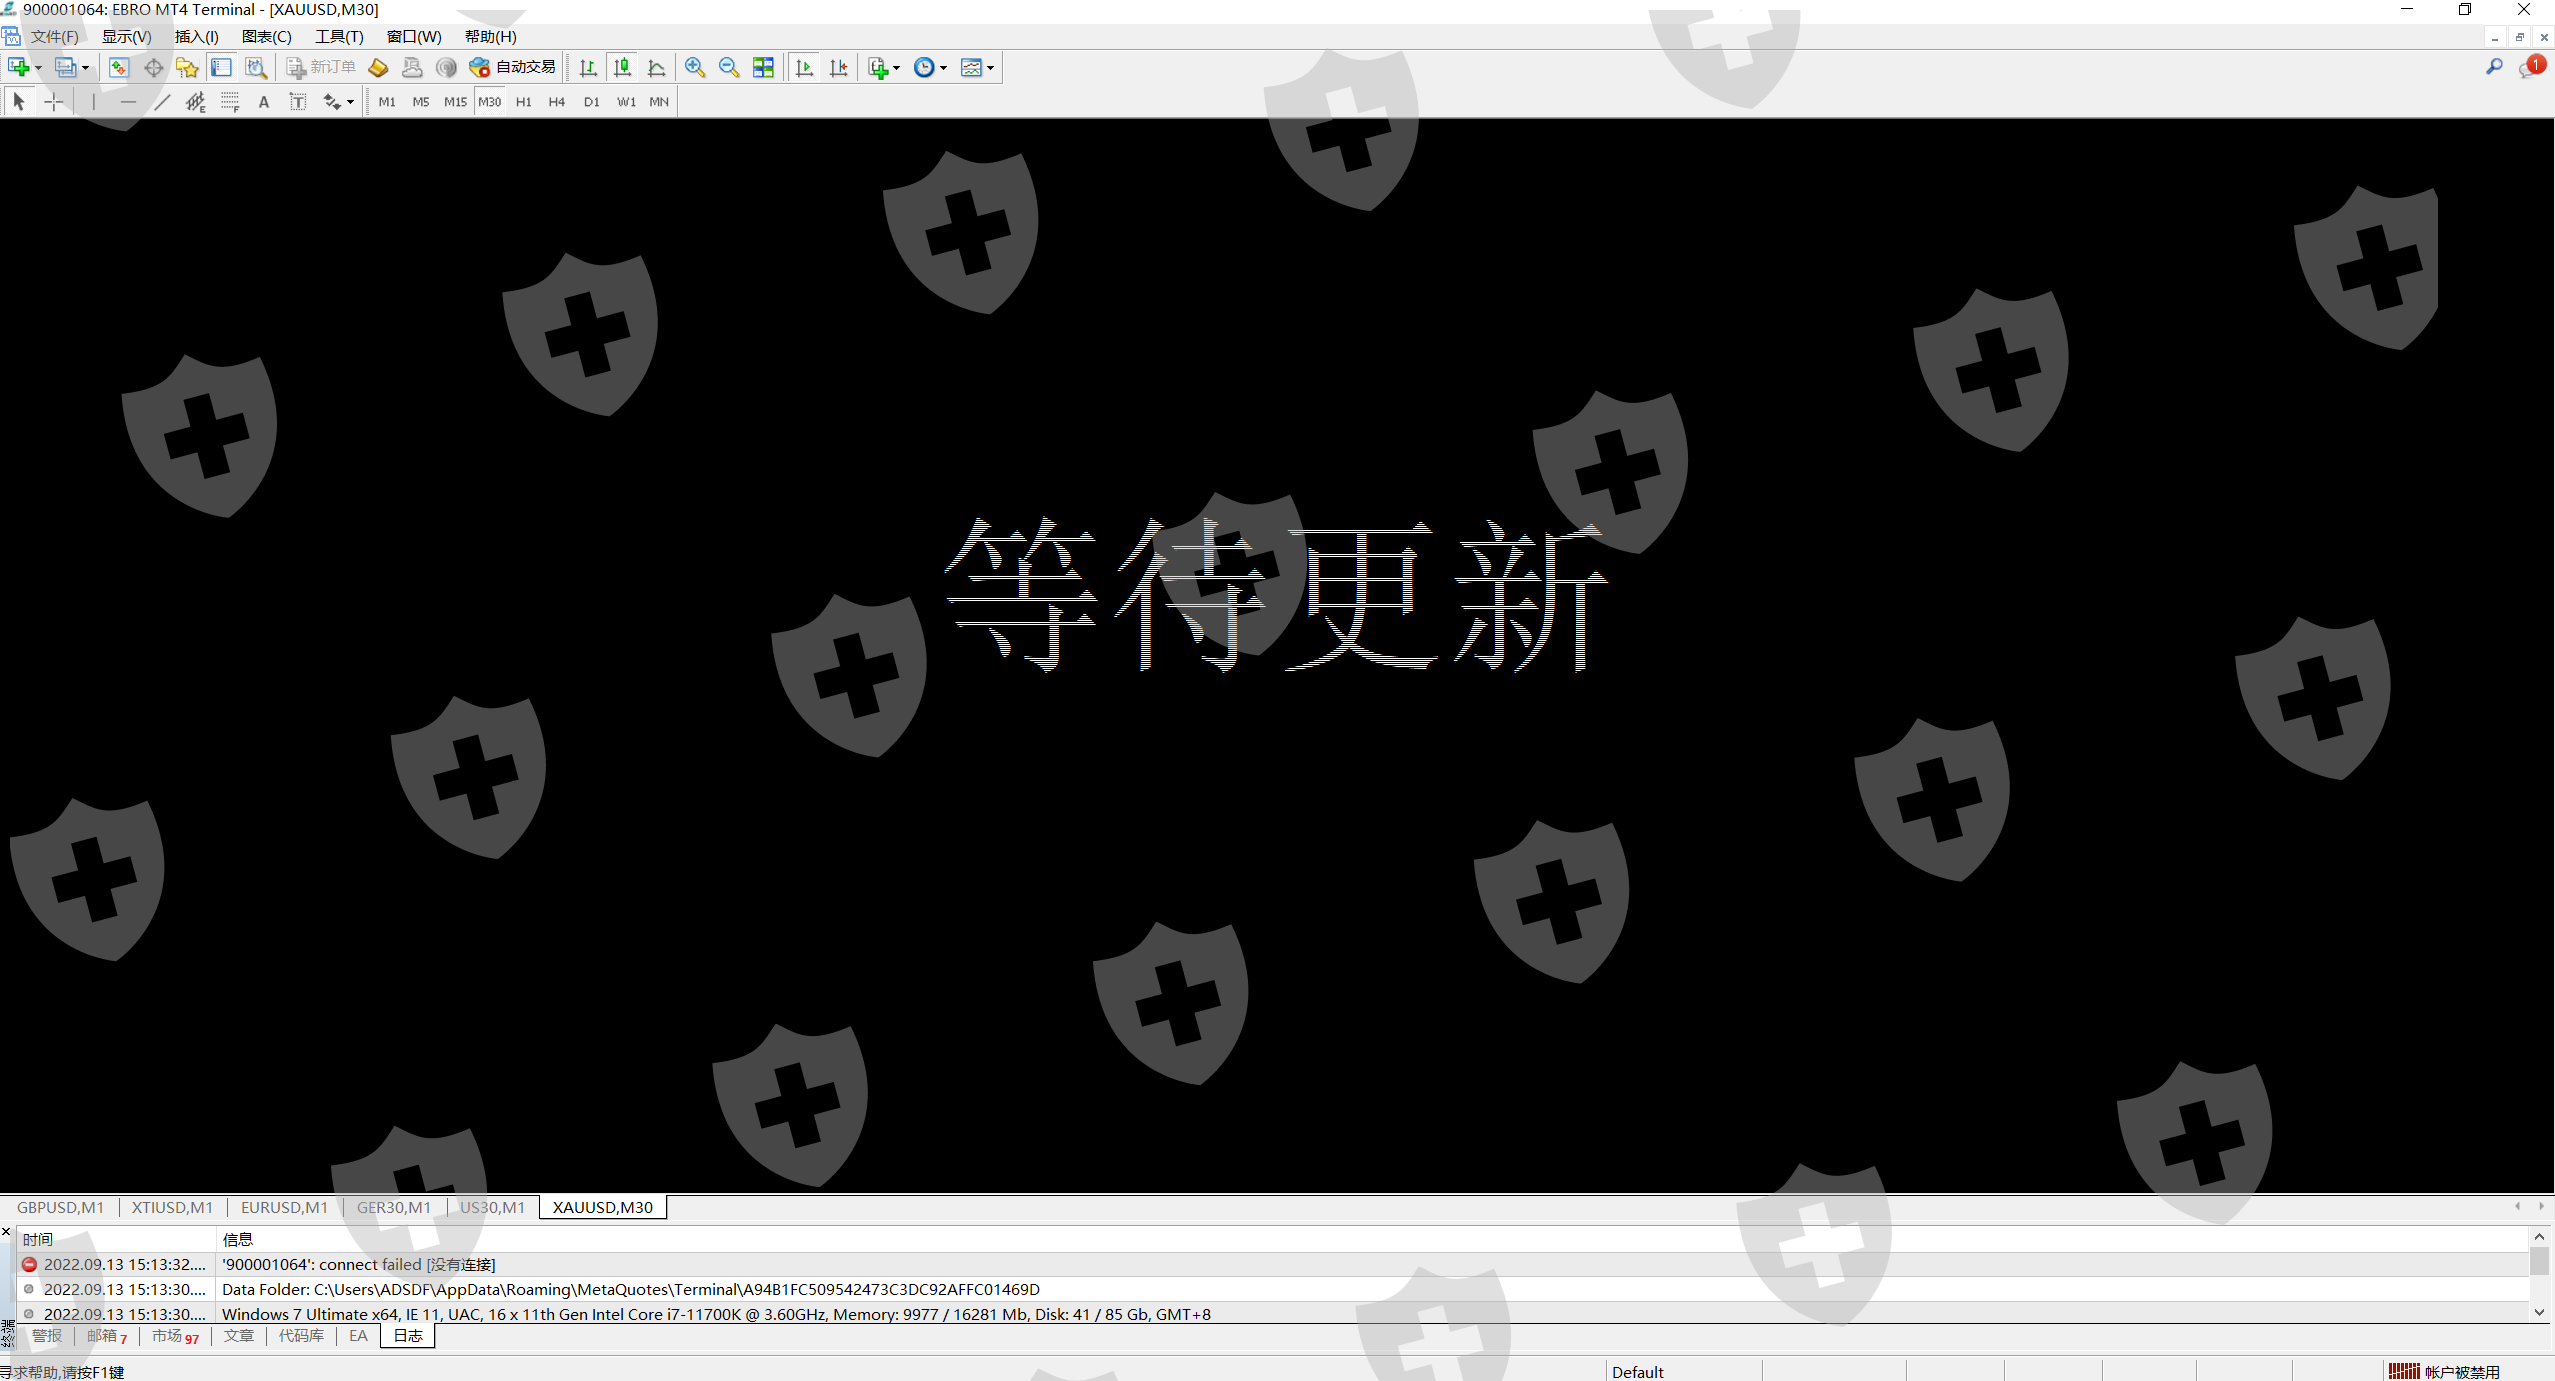Open the periodicity clock dropdown arrow
The width and height of the screenshot is (2555, 1381).
coord(943,68)
